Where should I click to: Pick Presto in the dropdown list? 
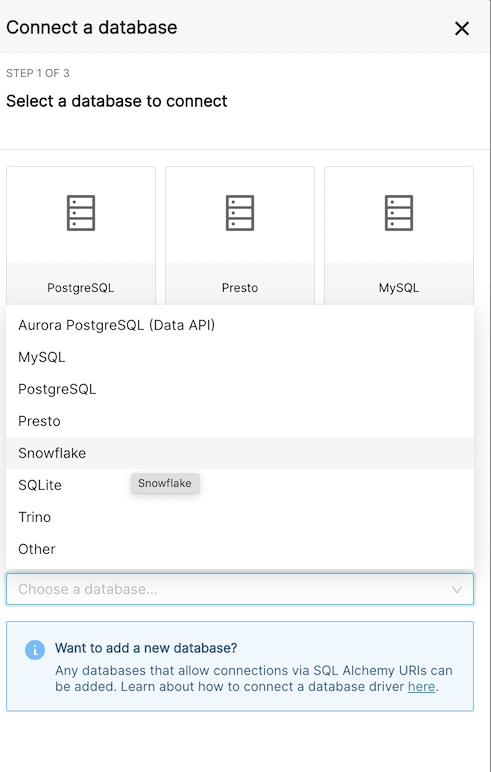click(x=240, y=421)
